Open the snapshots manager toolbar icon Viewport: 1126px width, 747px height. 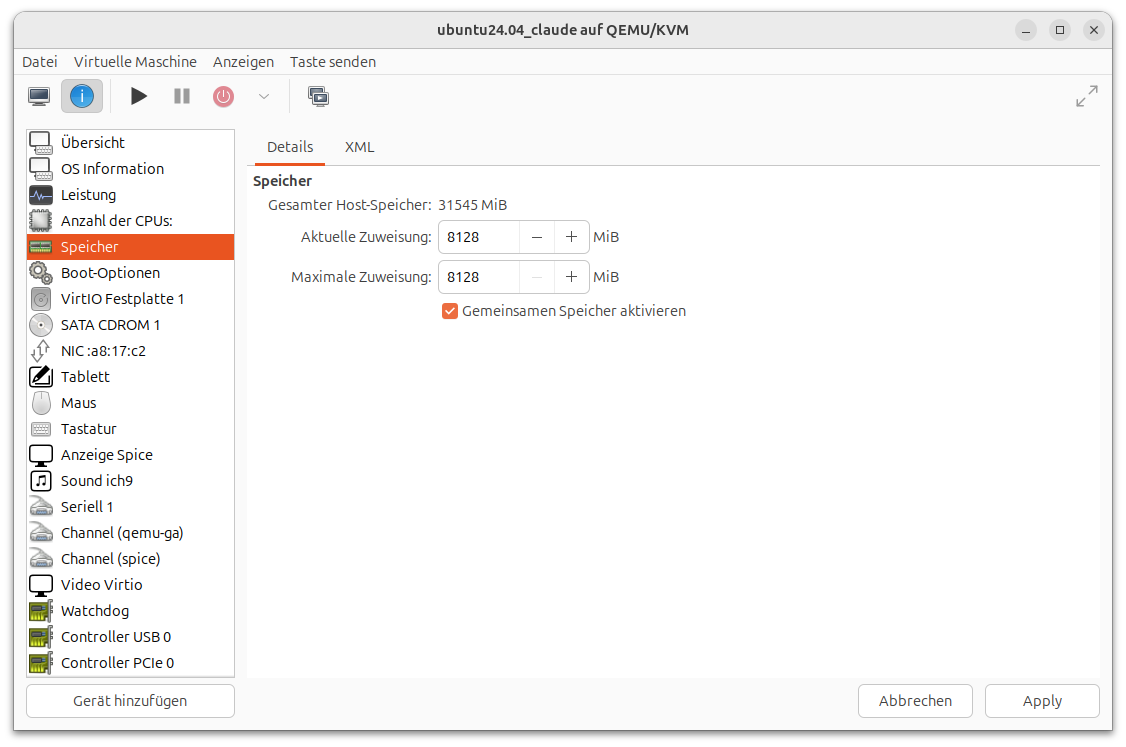coord(318,96)
